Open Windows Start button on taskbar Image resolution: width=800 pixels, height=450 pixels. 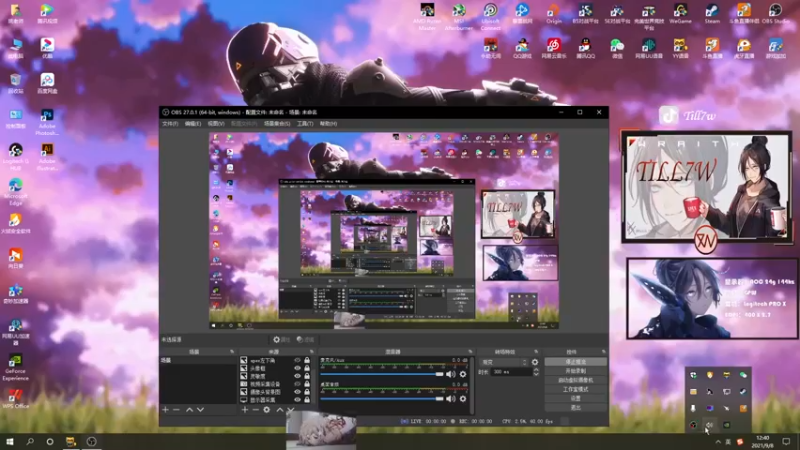9,442
